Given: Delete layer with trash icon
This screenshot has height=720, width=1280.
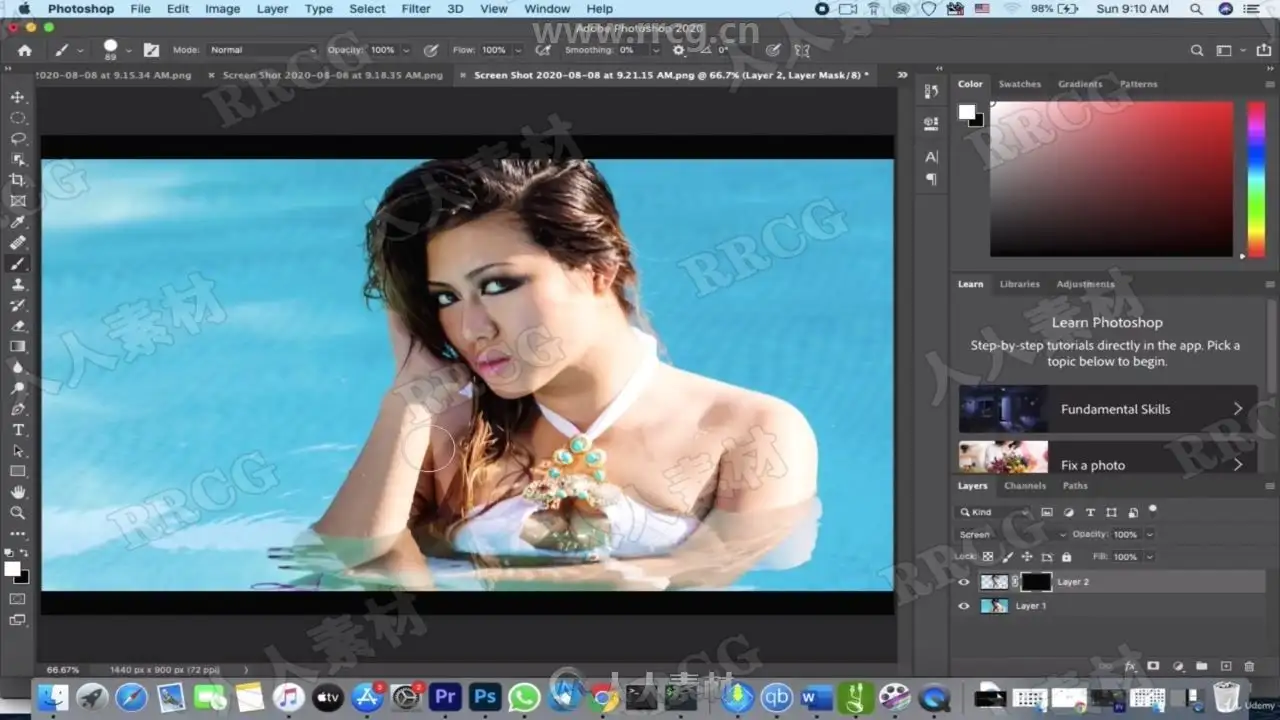Looking at the screenshot, I should [1249, 666].
